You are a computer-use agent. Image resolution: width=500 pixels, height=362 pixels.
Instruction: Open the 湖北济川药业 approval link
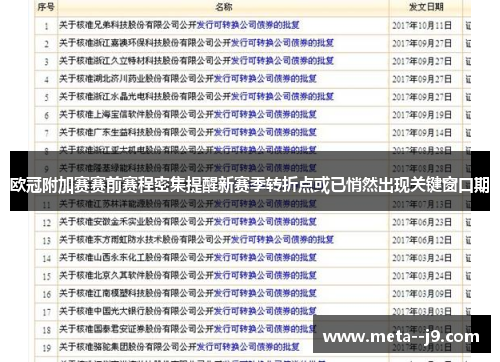(188, 79)
